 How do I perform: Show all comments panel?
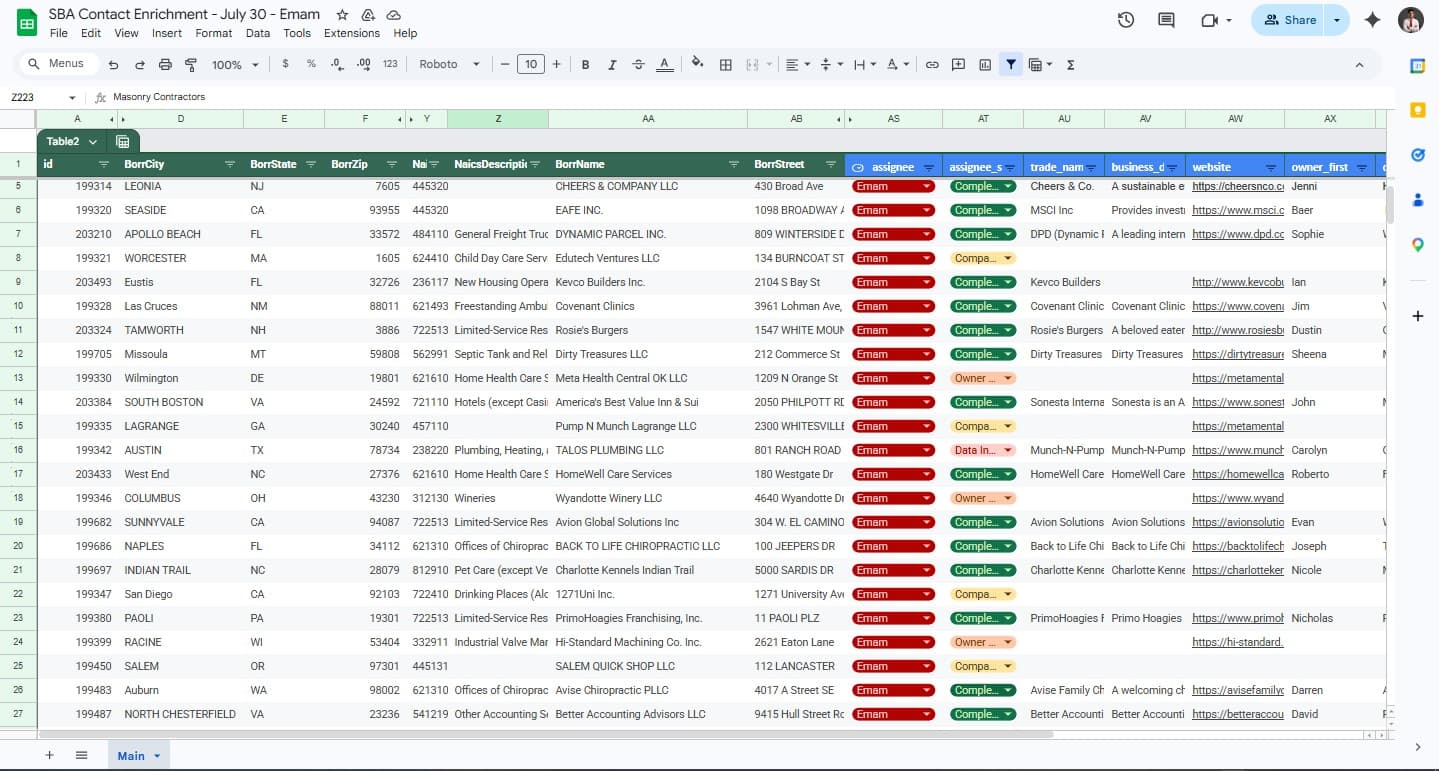pos(1166,20)
